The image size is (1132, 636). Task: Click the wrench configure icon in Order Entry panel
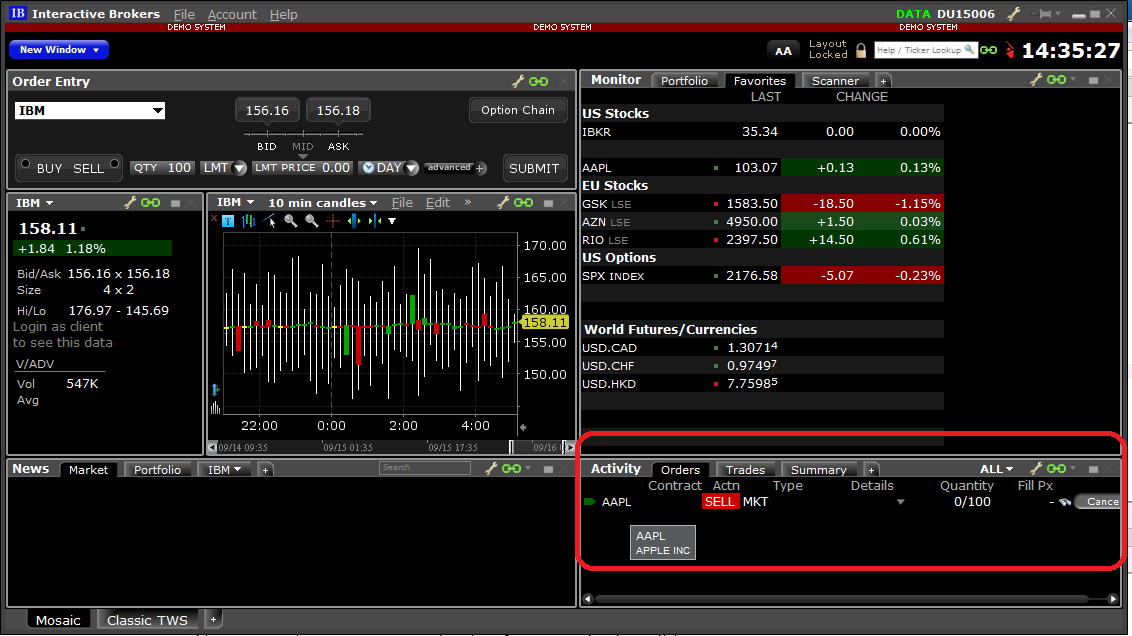[x=518, y=82]
